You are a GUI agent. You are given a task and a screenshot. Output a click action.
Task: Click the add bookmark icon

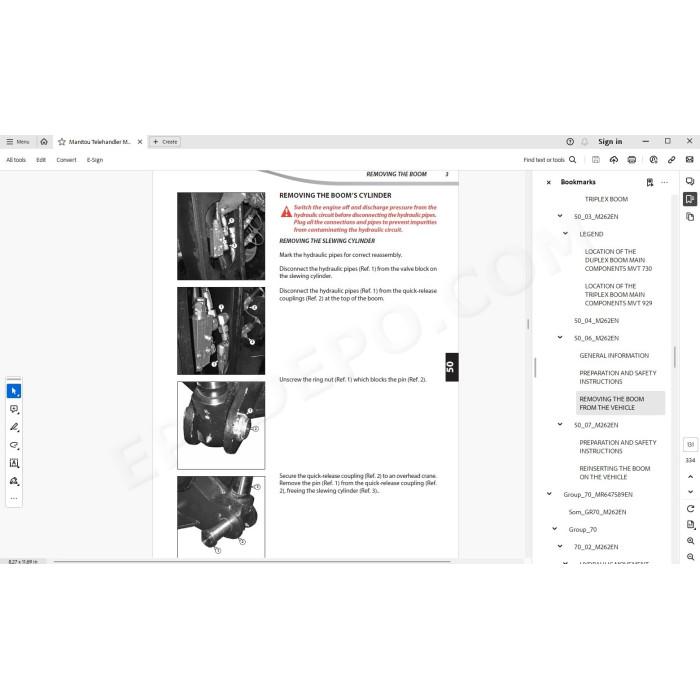coord(650,182)
